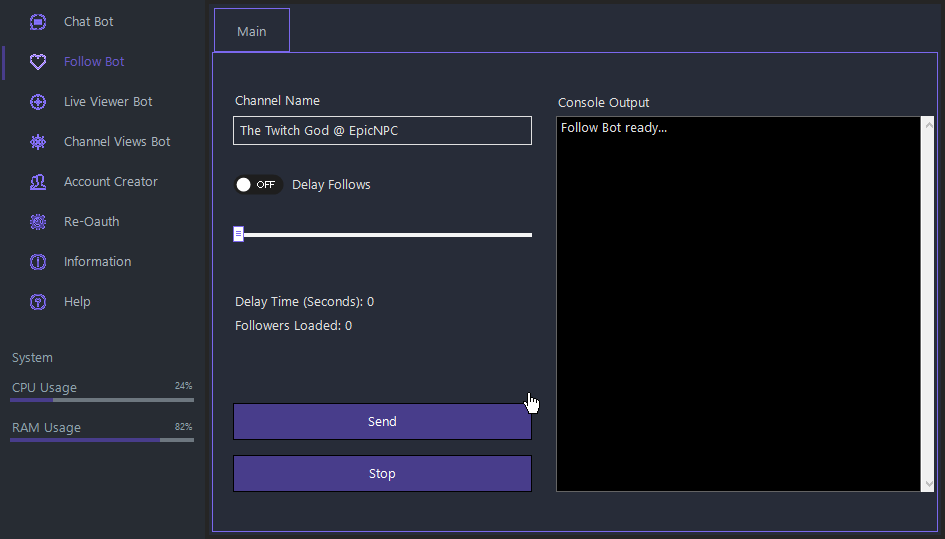Viewport: 945px width, 539px height.
Task: Click the Account Creator icon
Action: click(x=38, y=181)
